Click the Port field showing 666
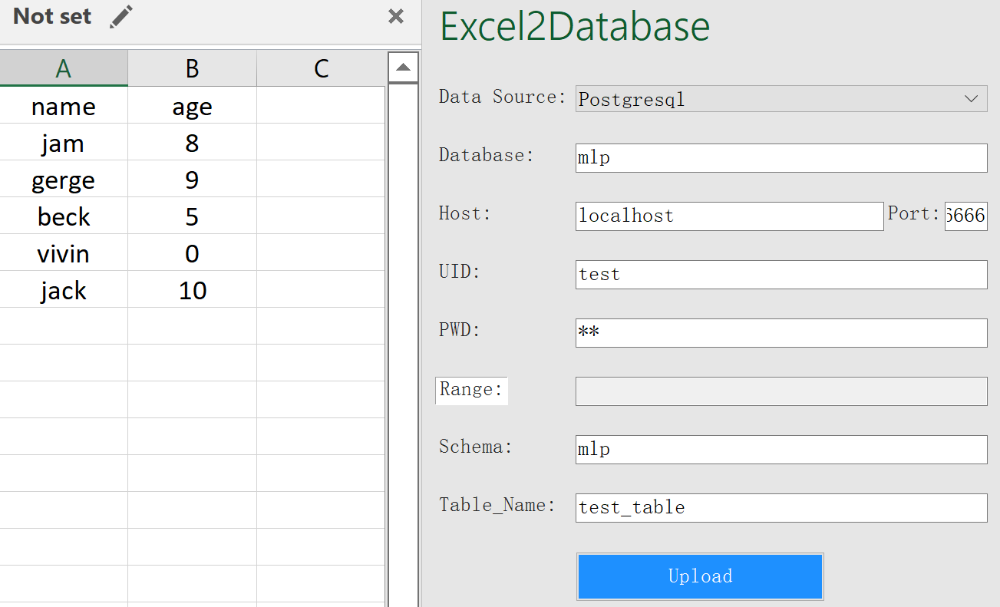Viewport: 1000px width, 607px height. pos(966,216)
